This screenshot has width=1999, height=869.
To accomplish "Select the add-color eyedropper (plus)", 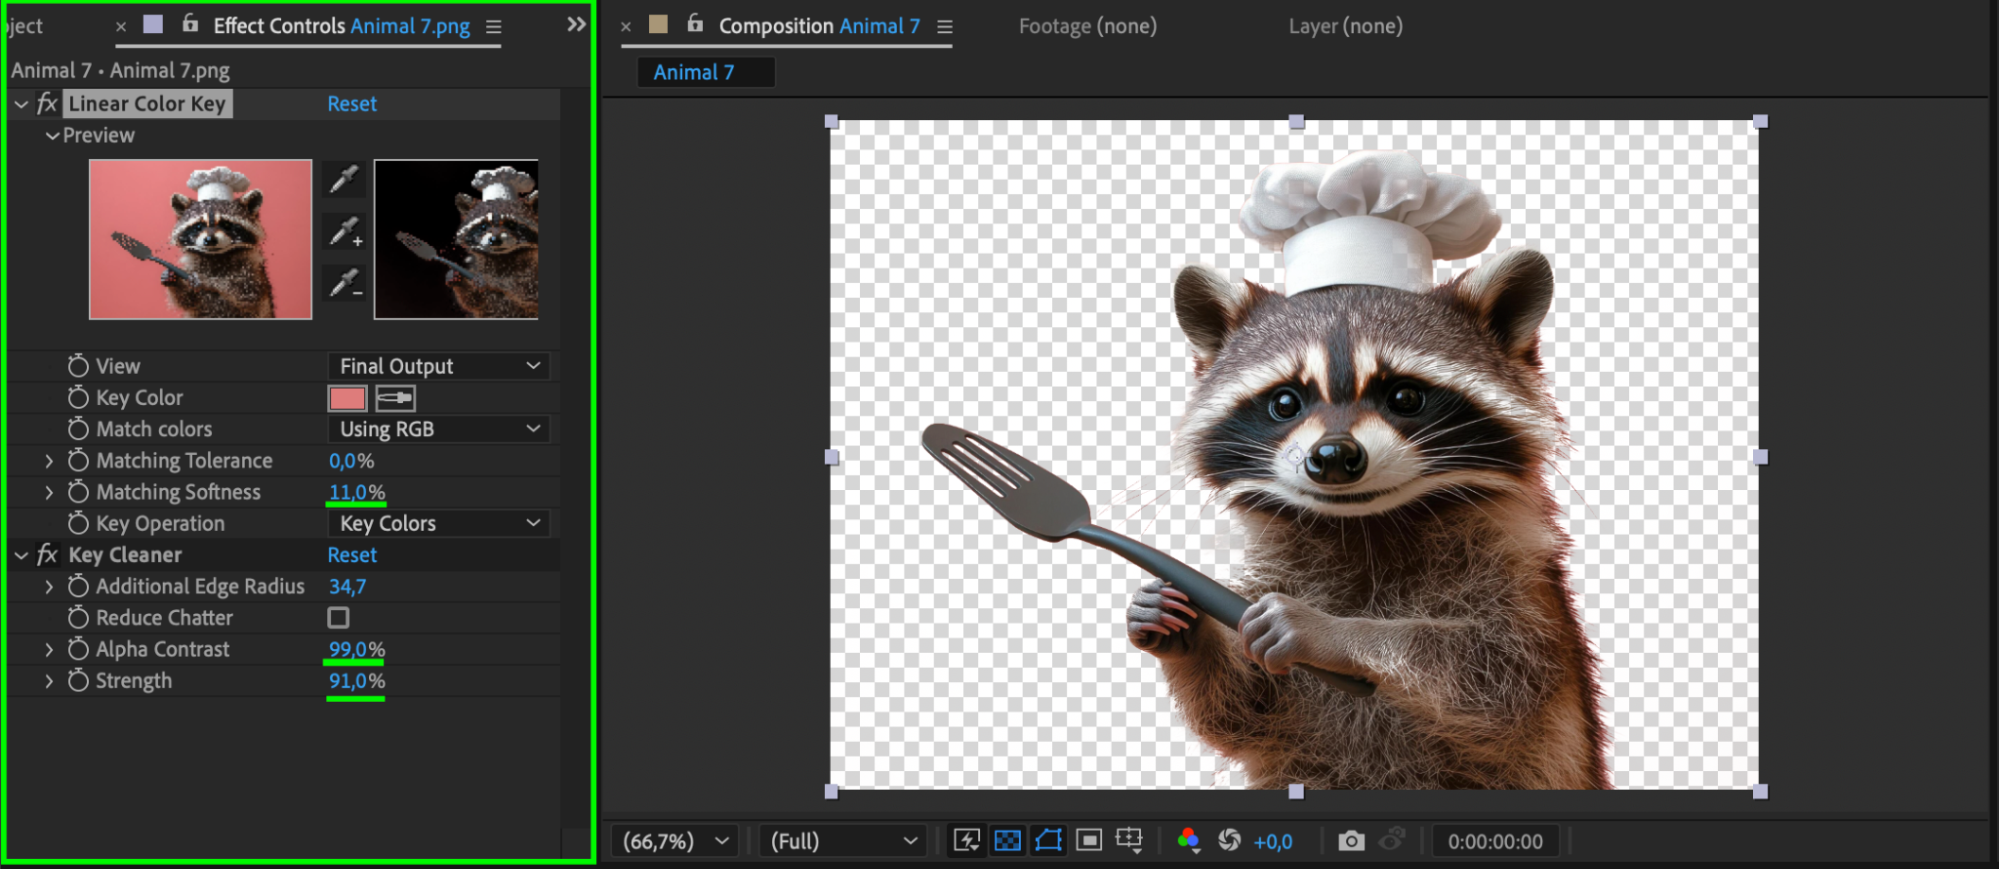I will (x=345, y=232).
